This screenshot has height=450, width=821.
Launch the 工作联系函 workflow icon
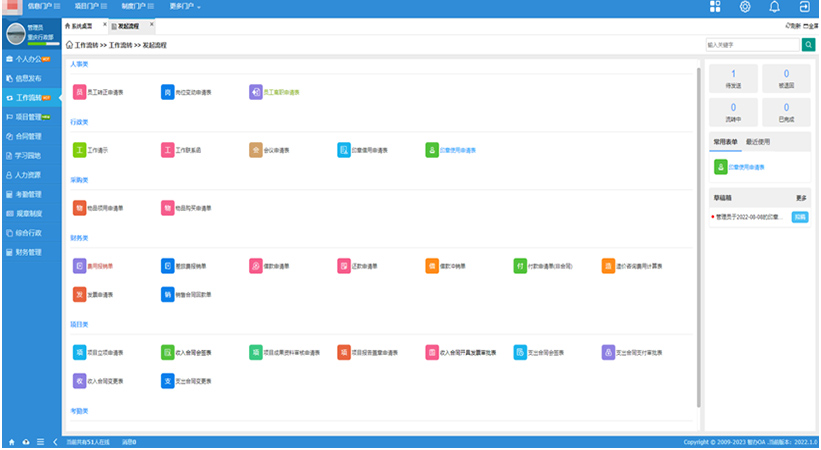[168, 150]
